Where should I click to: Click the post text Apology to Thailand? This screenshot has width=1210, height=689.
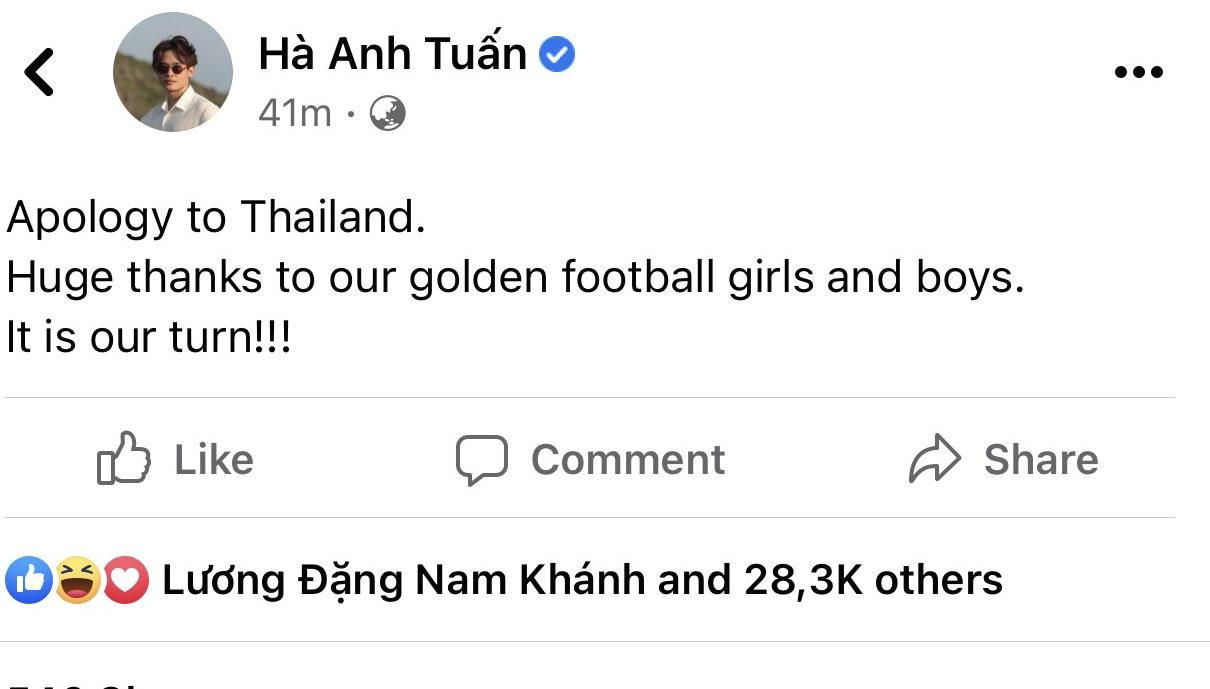(214, 216)
